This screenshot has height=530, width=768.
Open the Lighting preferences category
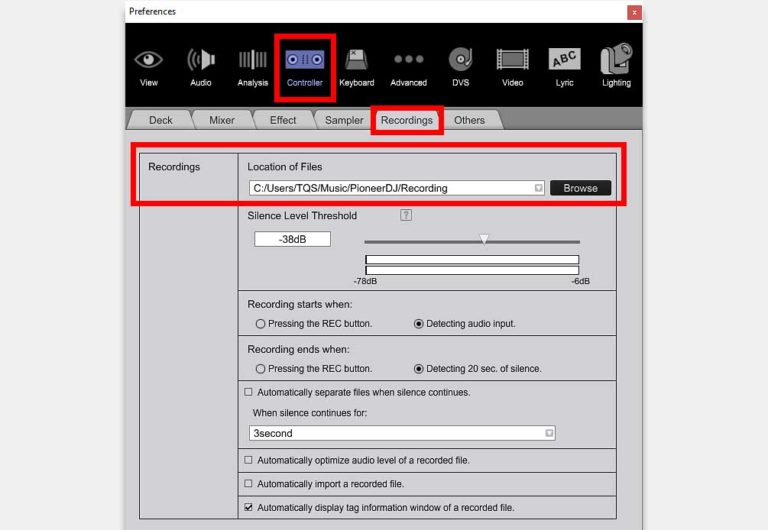[x=616, y=65]
